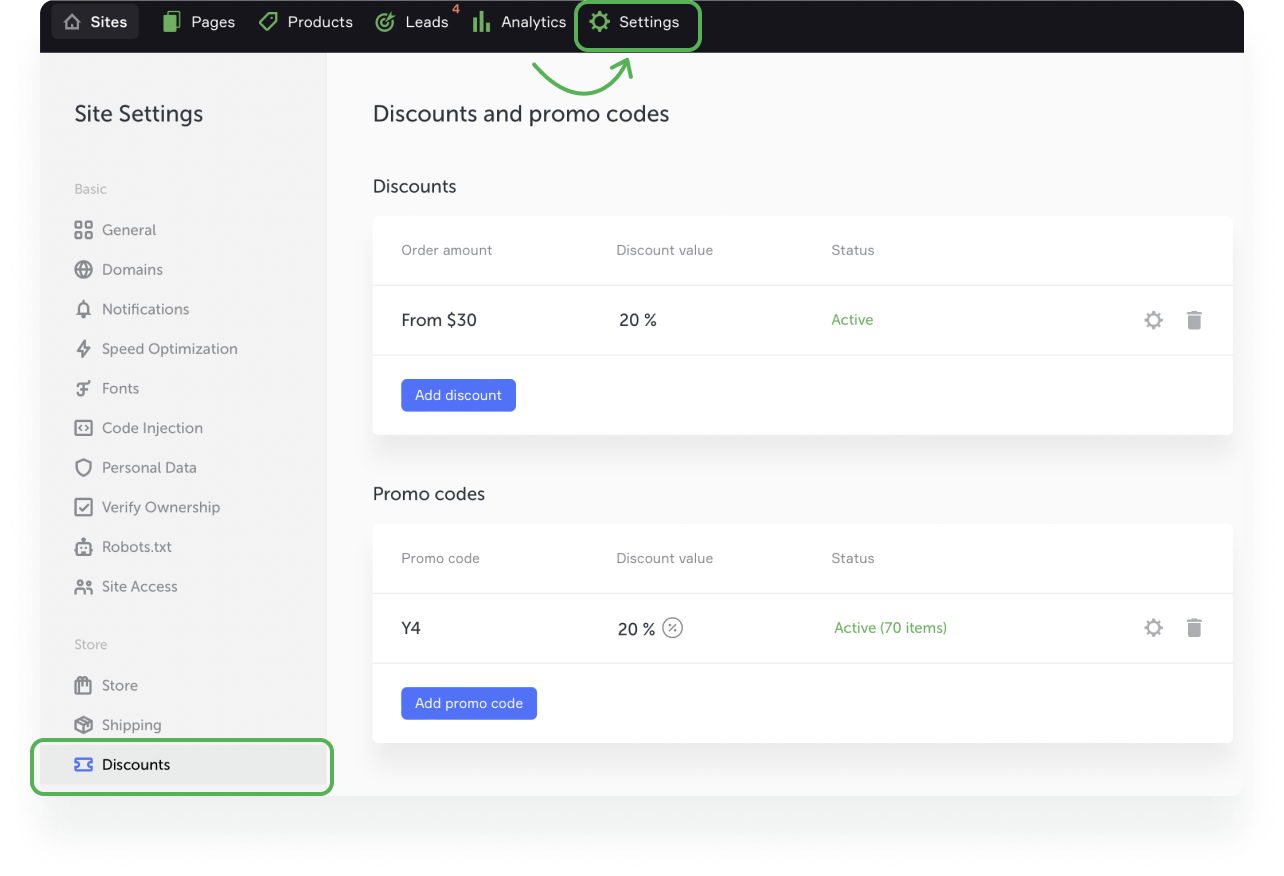
Task: Click the 'Site Settings' sidebar title
Action: 139,114
